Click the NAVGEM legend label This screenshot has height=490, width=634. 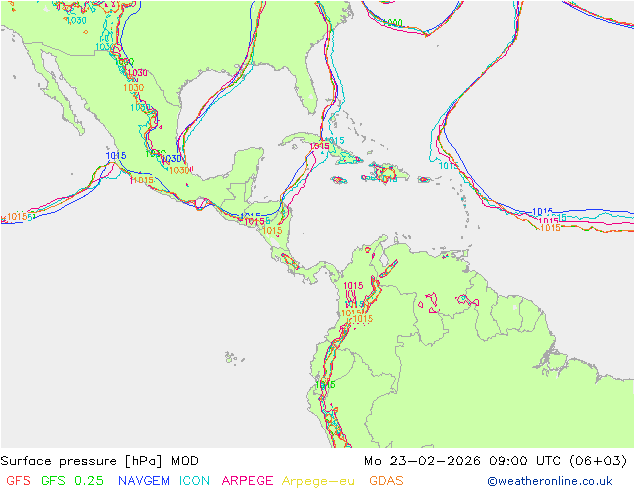tap(144, 481)
